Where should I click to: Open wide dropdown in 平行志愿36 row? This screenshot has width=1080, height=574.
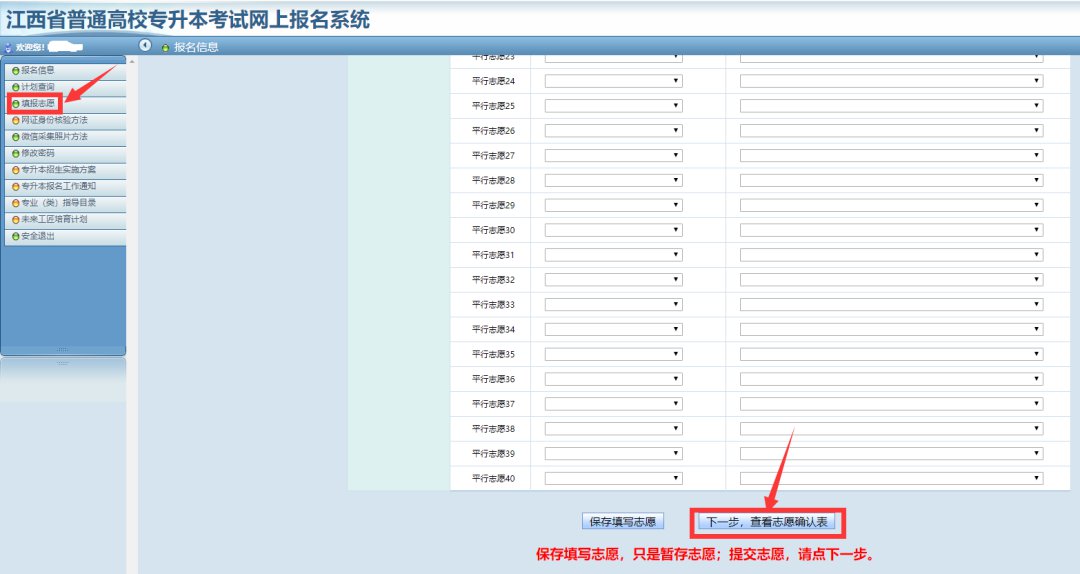891,378
